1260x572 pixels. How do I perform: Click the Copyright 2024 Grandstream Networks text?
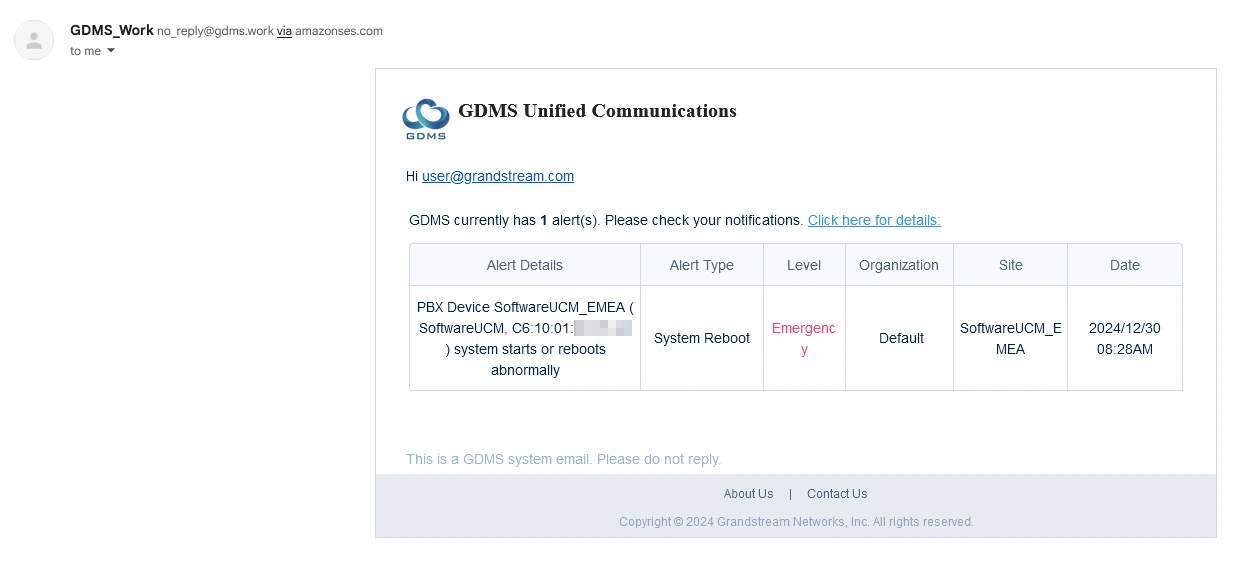(x=796, y=522)
